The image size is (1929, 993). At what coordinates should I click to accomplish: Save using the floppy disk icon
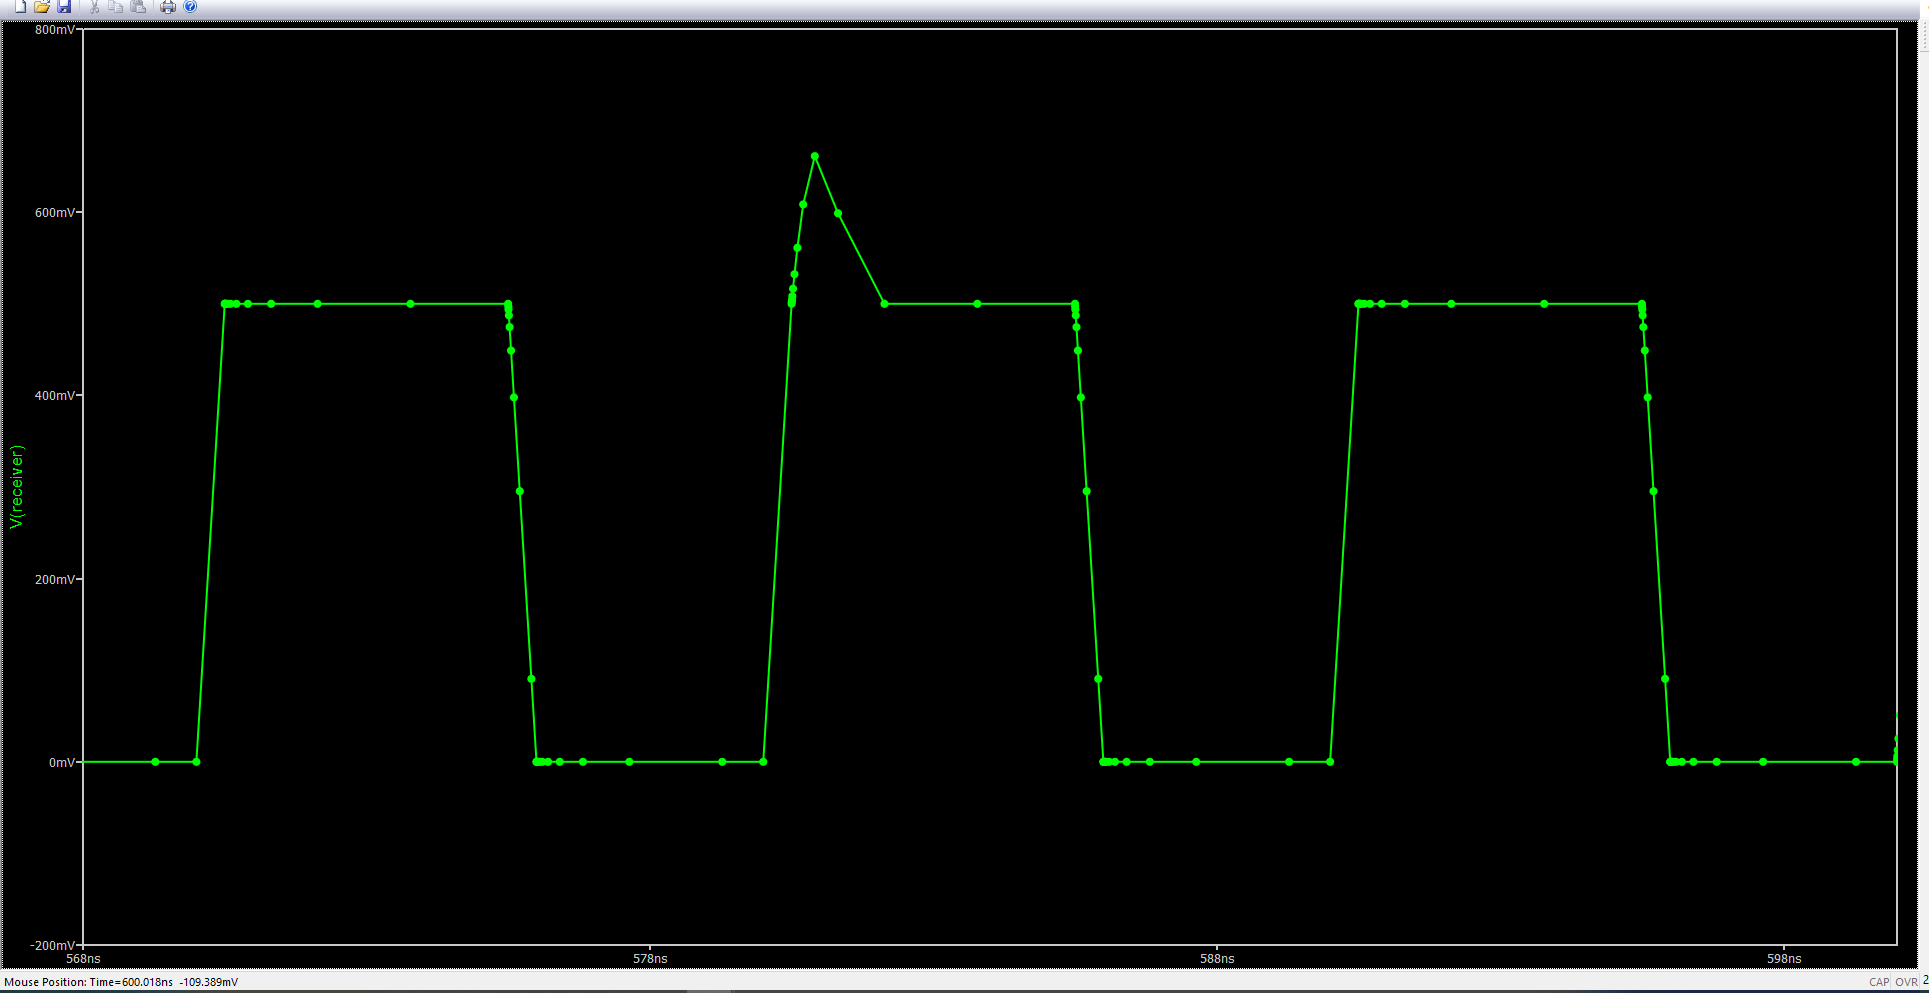click(x=64, y=7)
